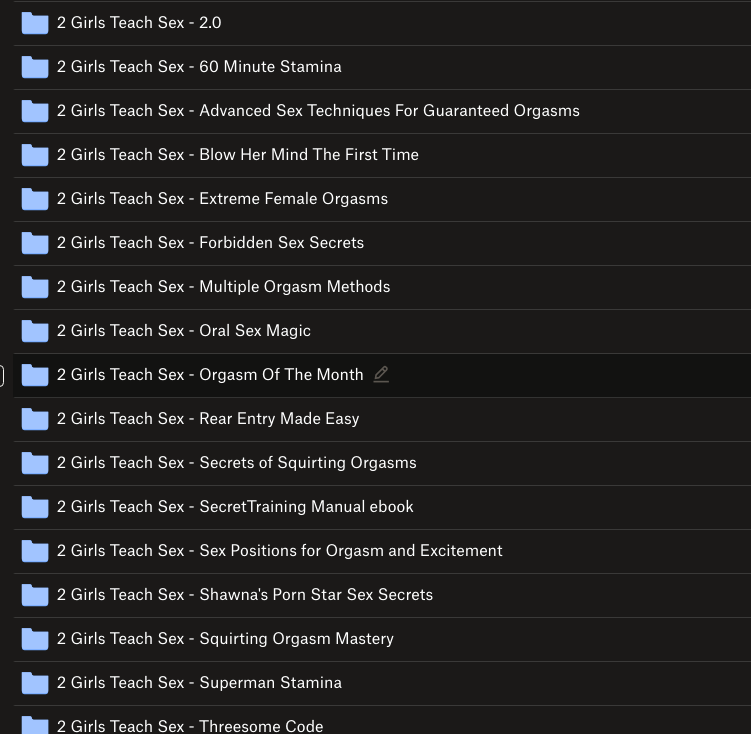Open the Secrets of Squirting Orgasms folder
751x734 pixels.
[x=236, y=463]
